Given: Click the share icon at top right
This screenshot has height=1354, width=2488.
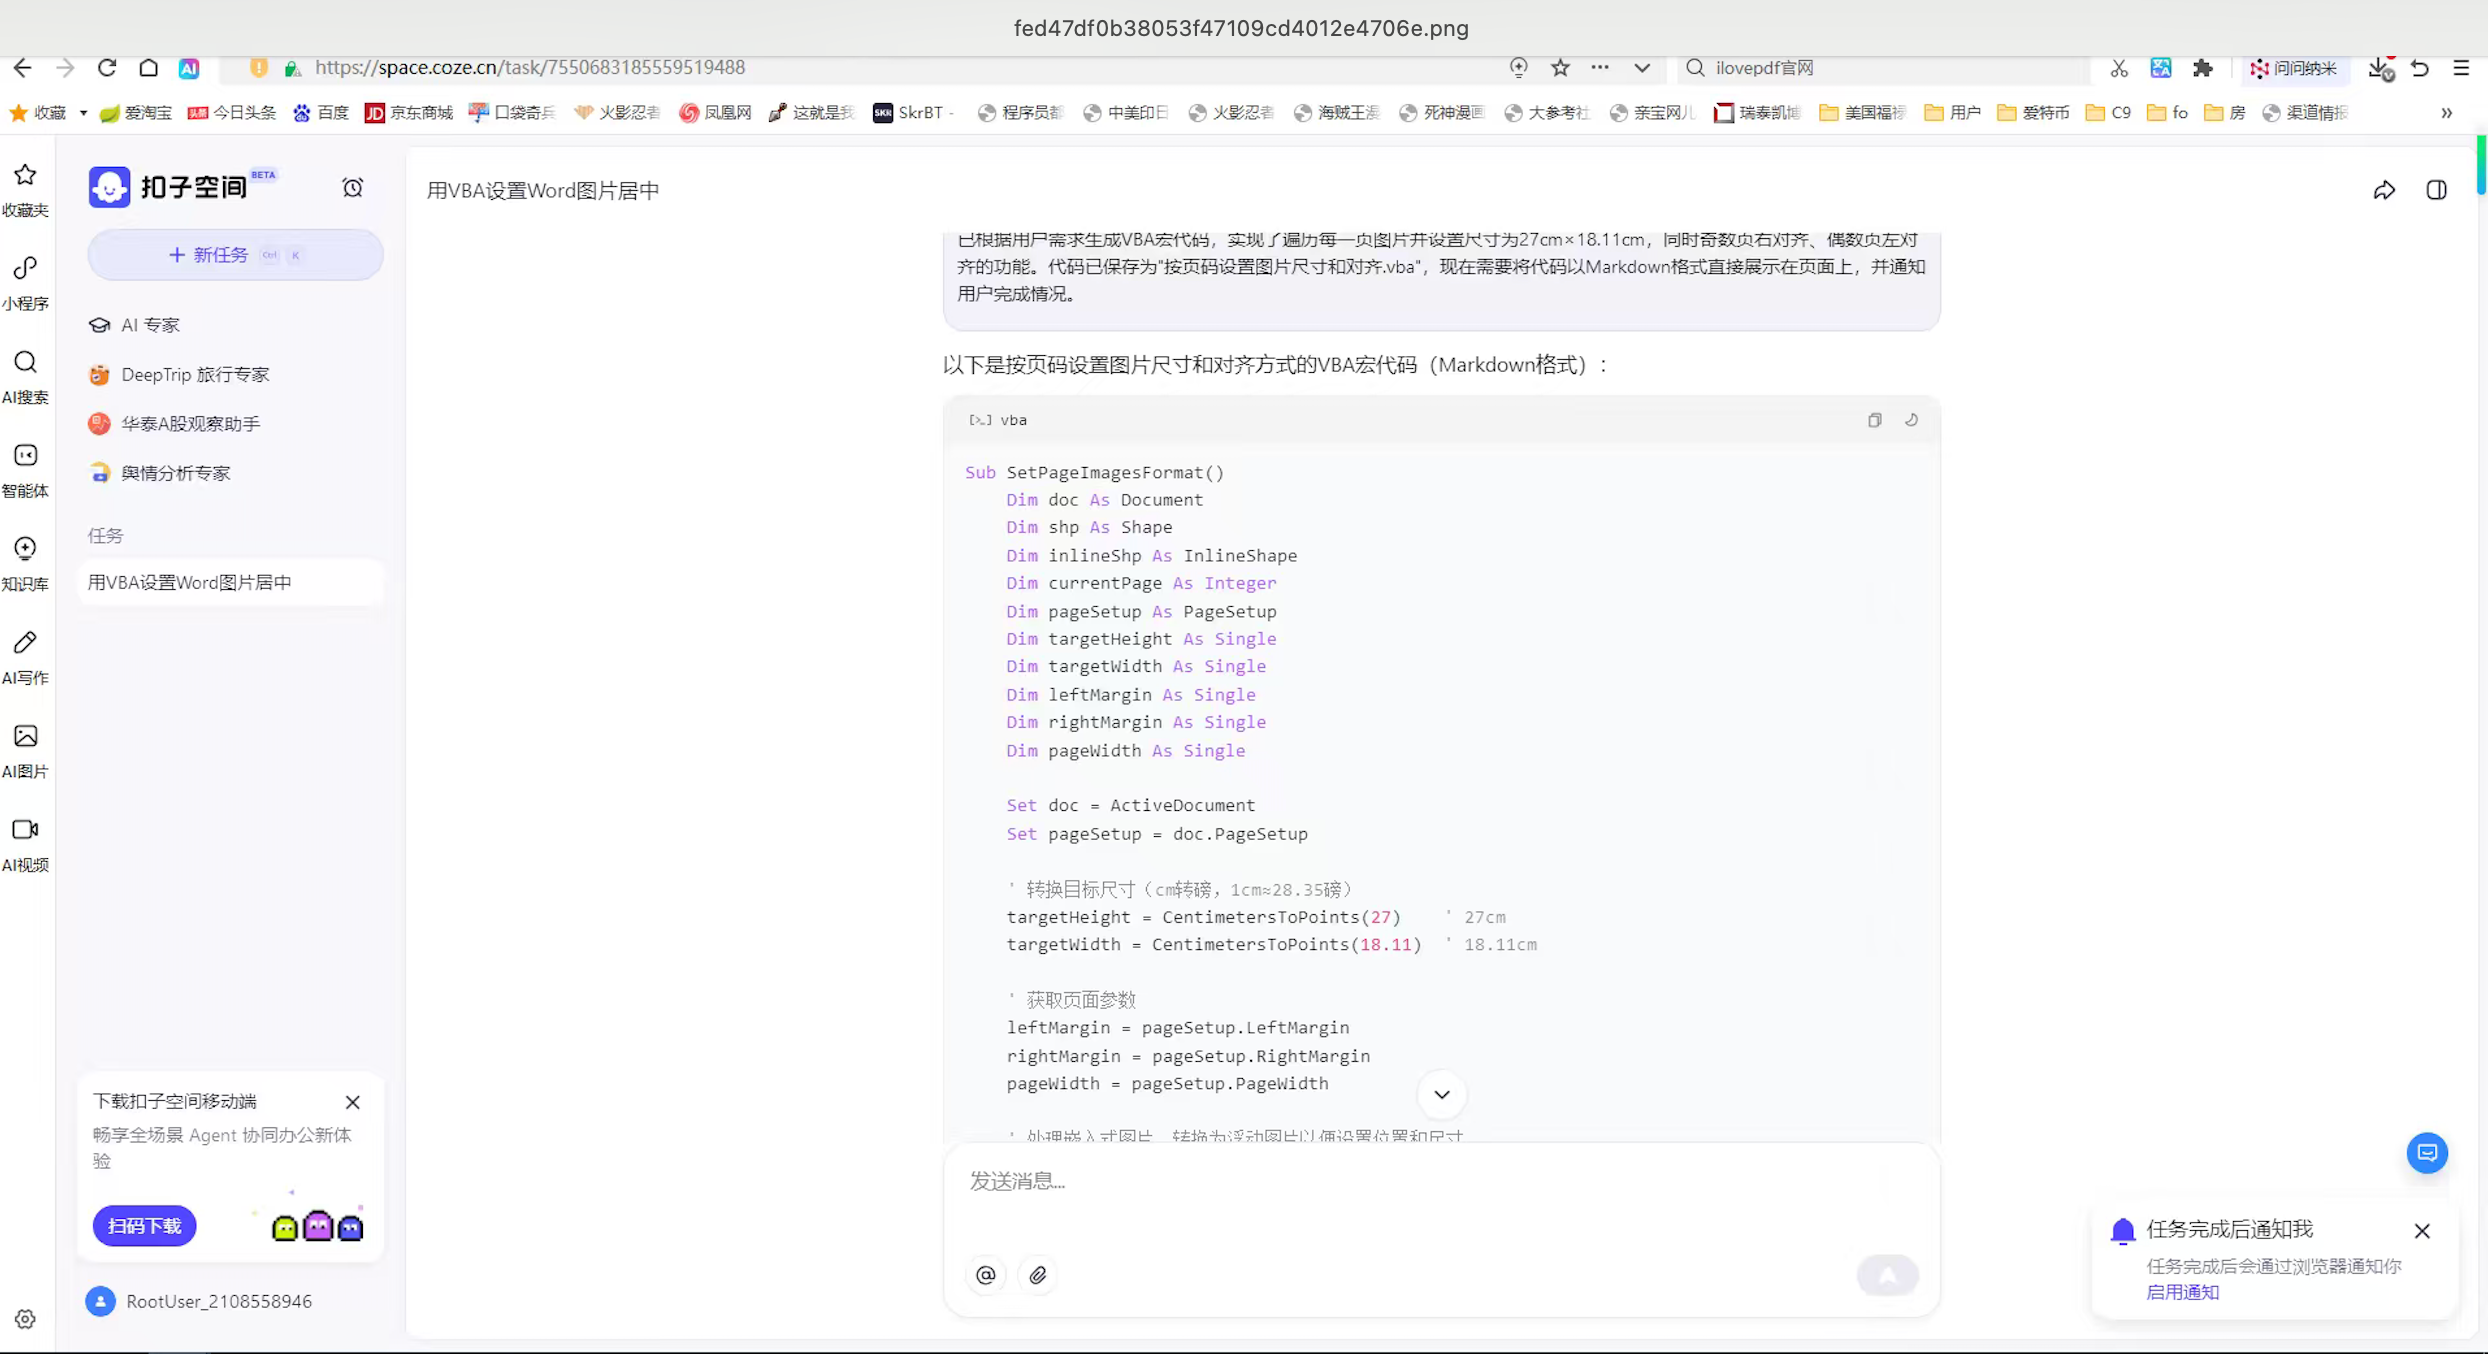Looking at the screenshot, I should coord(2384,190).
